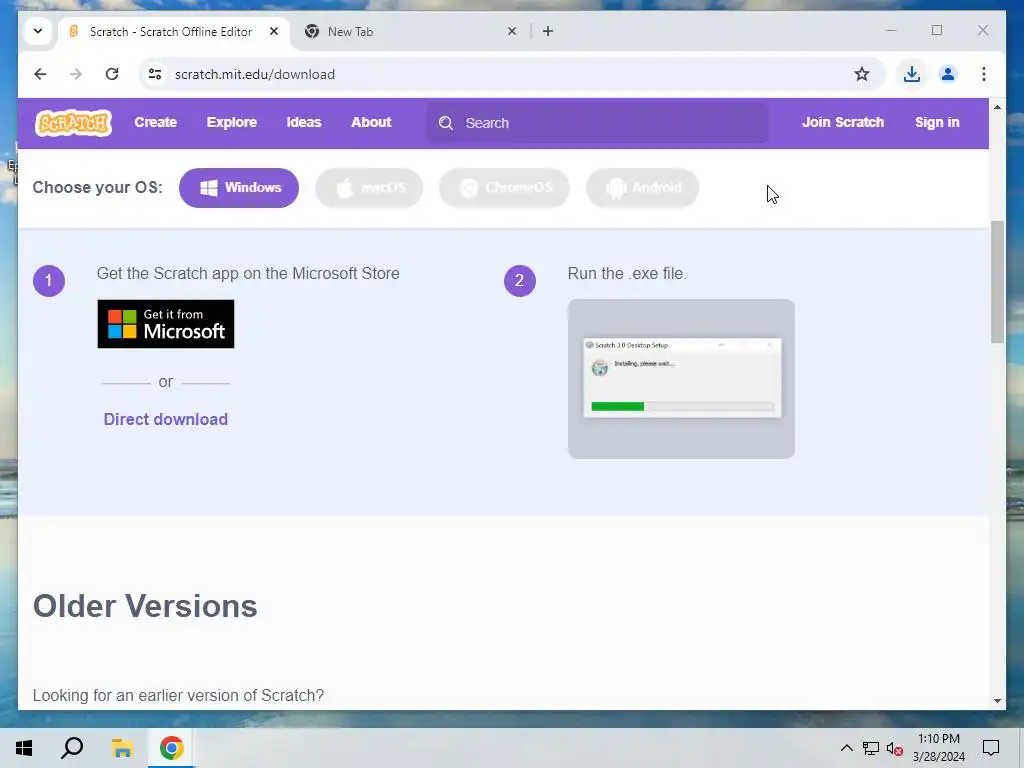The width and height of the screenshot is (1024, 768).
Task: Open the Chrome profile icon
Action: coord(948,74)
